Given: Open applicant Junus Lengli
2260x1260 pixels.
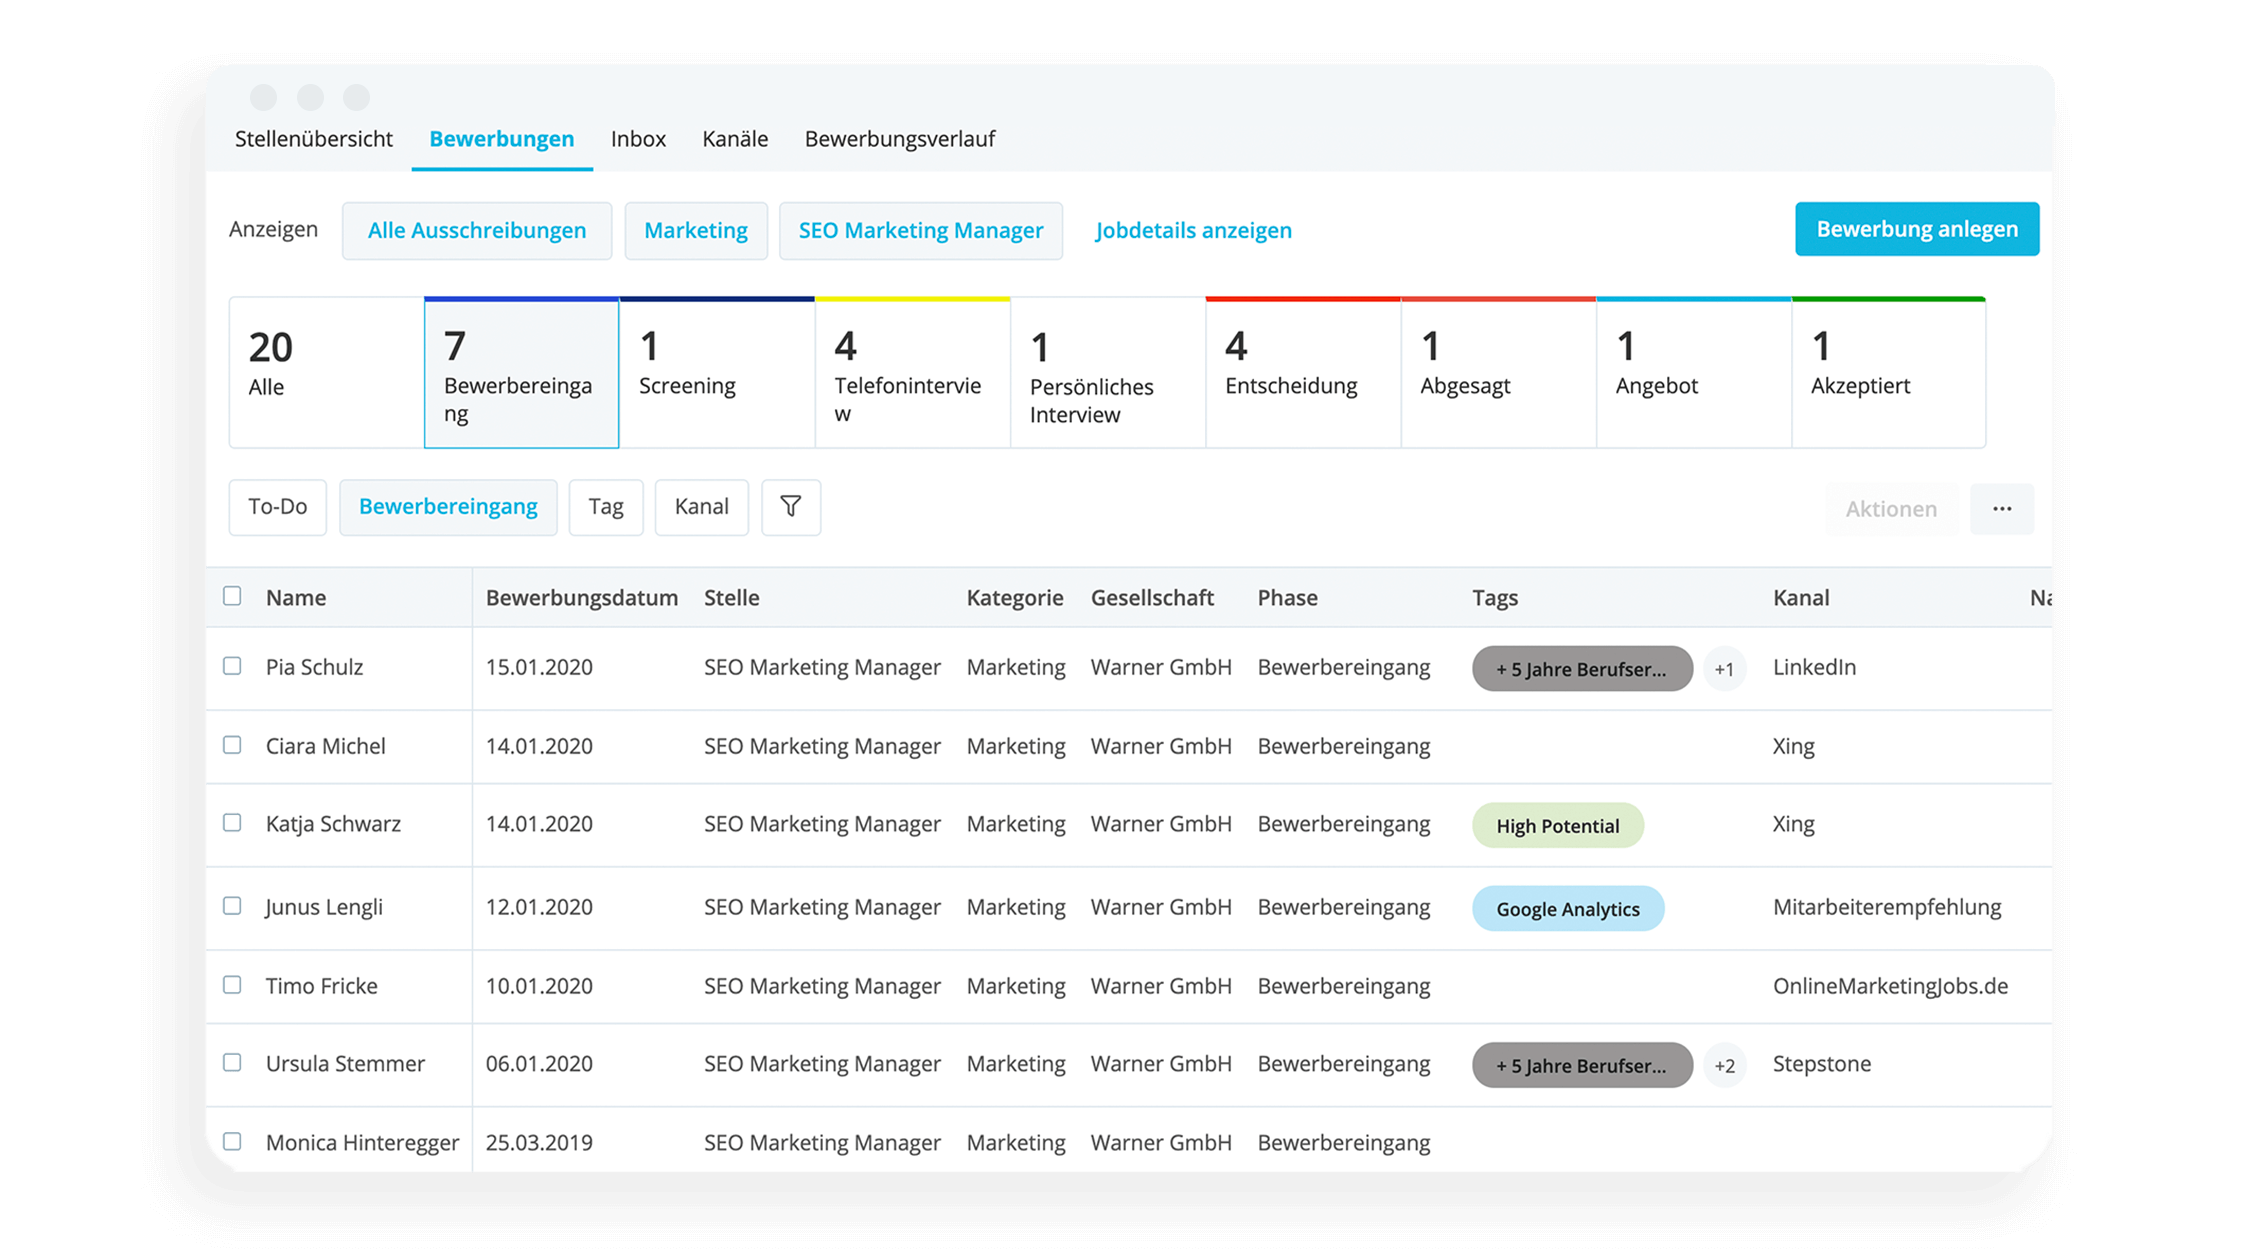Looking at the screenshot, I should point(324,907).
